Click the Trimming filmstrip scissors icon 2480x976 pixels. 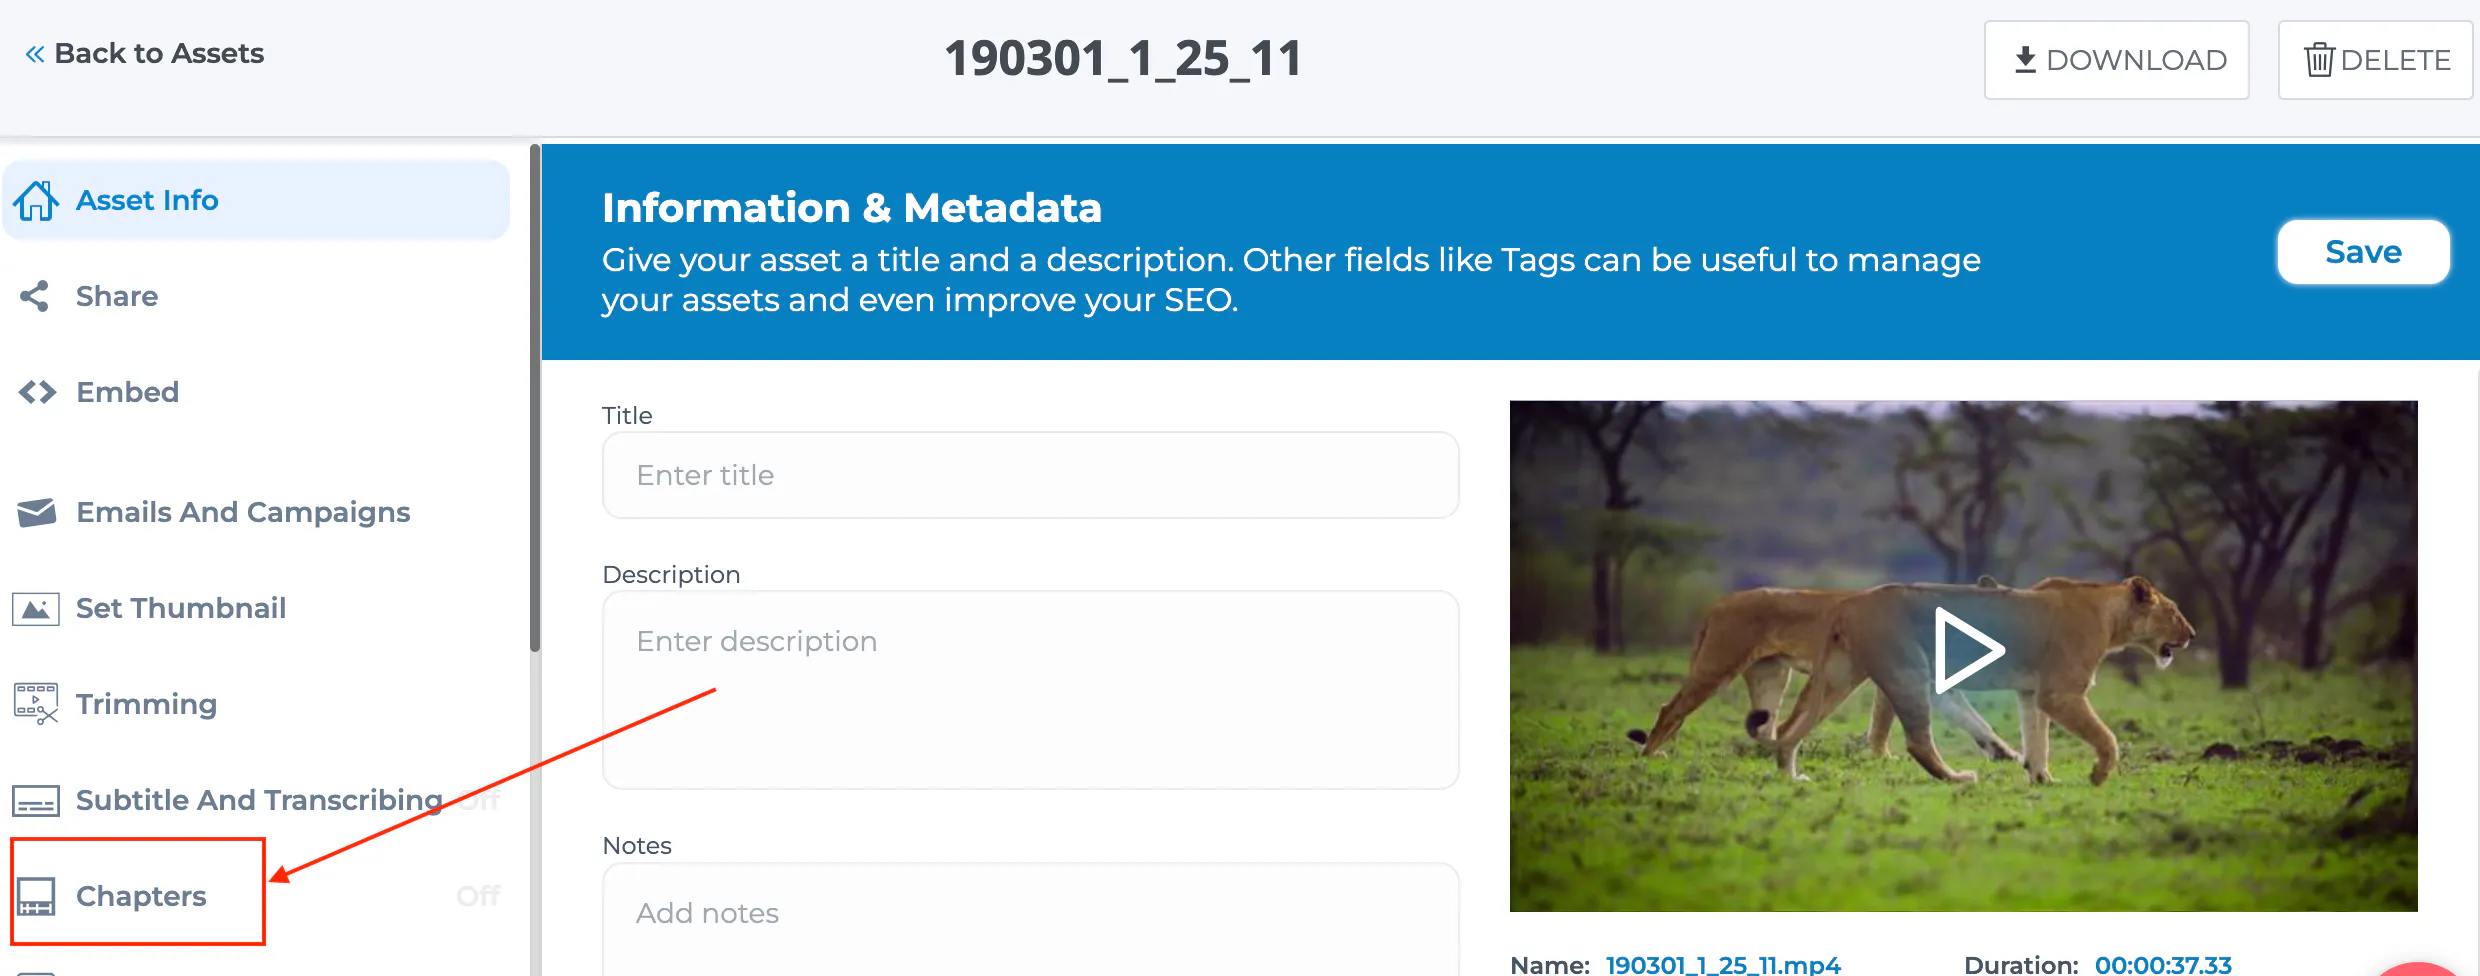(36, 704)
